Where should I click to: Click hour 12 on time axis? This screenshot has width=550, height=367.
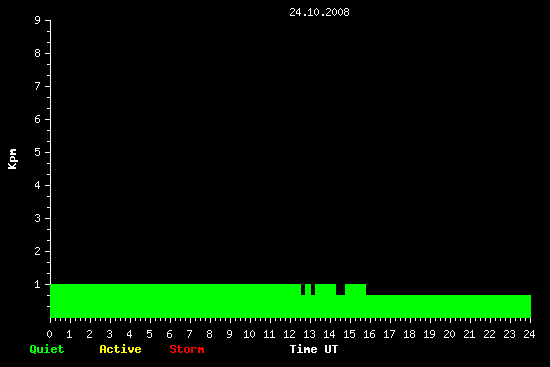289,334
